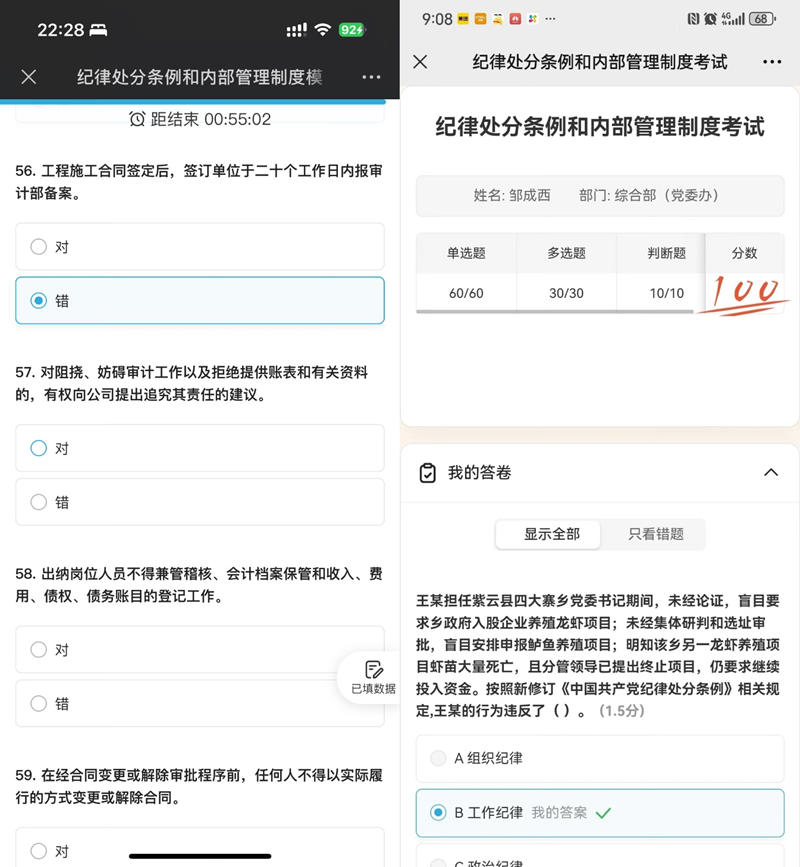Select 对 for question 58

point(200,649)
